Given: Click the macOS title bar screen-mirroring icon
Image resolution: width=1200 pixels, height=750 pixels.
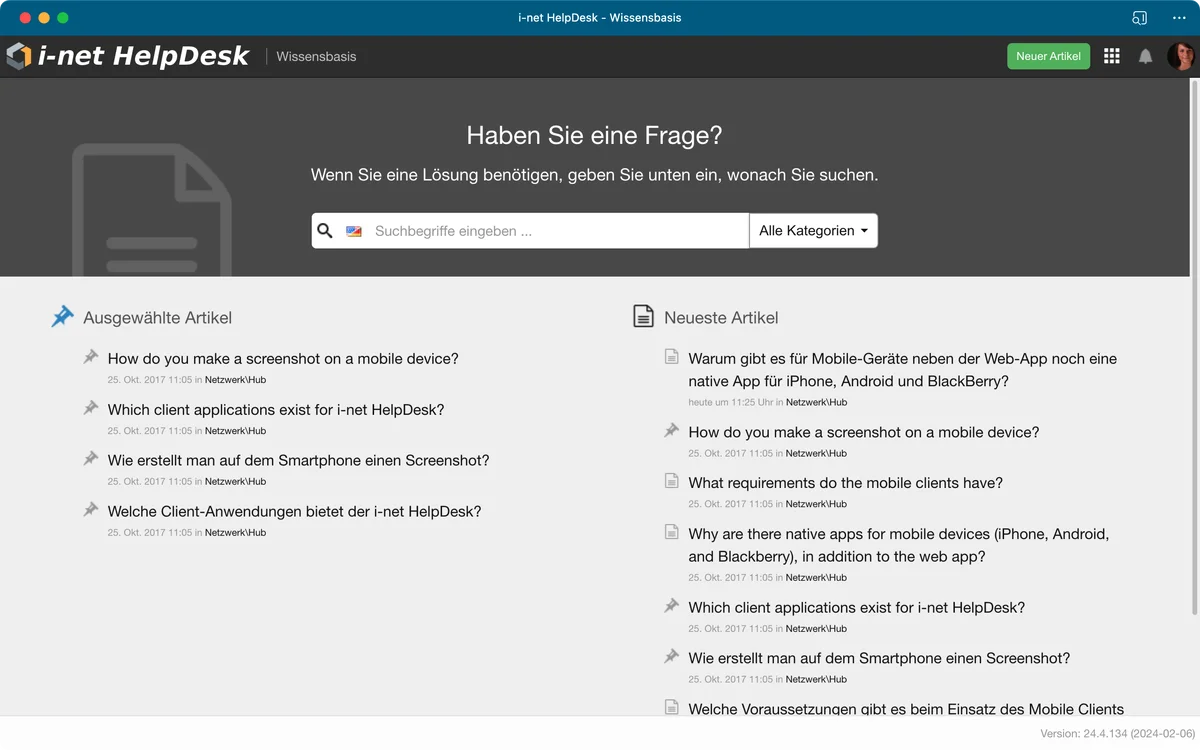Looking at the screenshot, I should (1139, 18).
